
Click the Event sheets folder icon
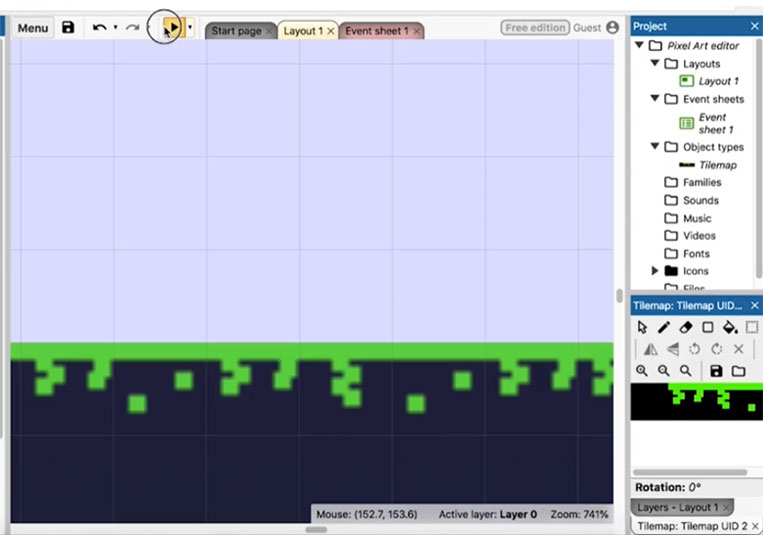(671, 99)
